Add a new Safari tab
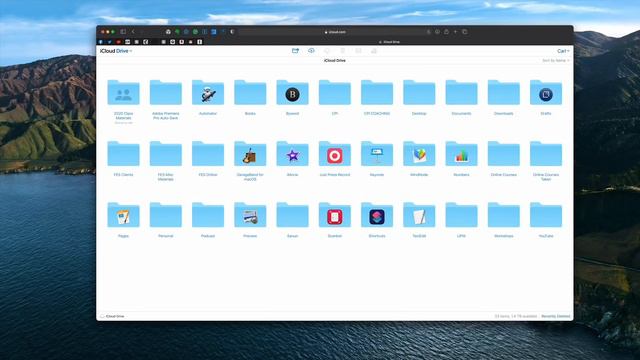640x360 pixels. click(456, 31)
